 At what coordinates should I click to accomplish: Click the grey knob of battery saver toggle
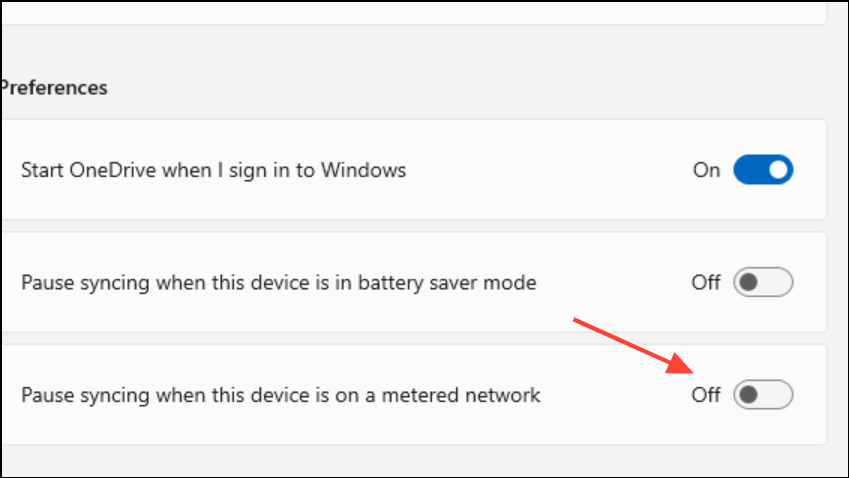749,283
